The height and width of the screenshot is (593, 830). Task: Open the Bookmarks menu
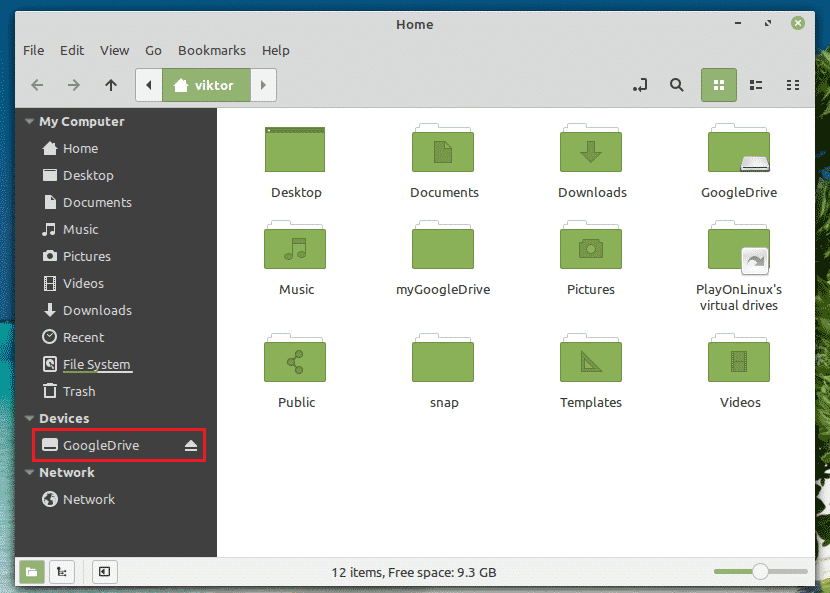pyautogui.click(x=211, y=50)
